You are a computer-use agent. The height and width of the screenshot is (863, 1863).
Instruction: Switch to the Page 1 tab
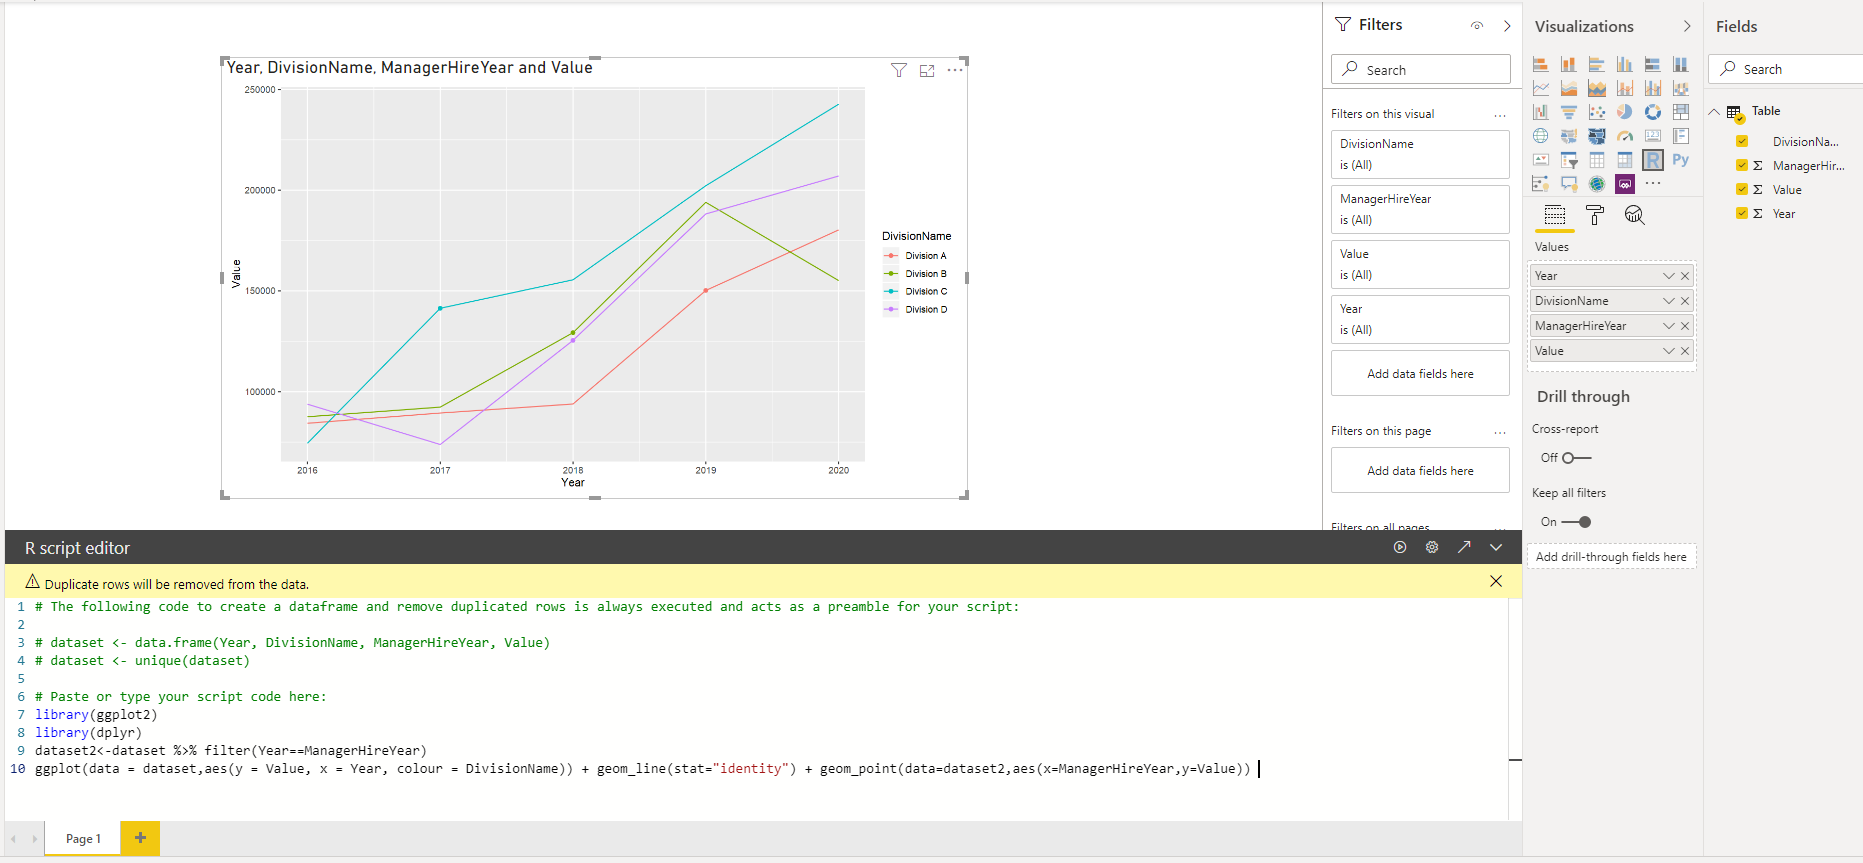tap(83, 838)
